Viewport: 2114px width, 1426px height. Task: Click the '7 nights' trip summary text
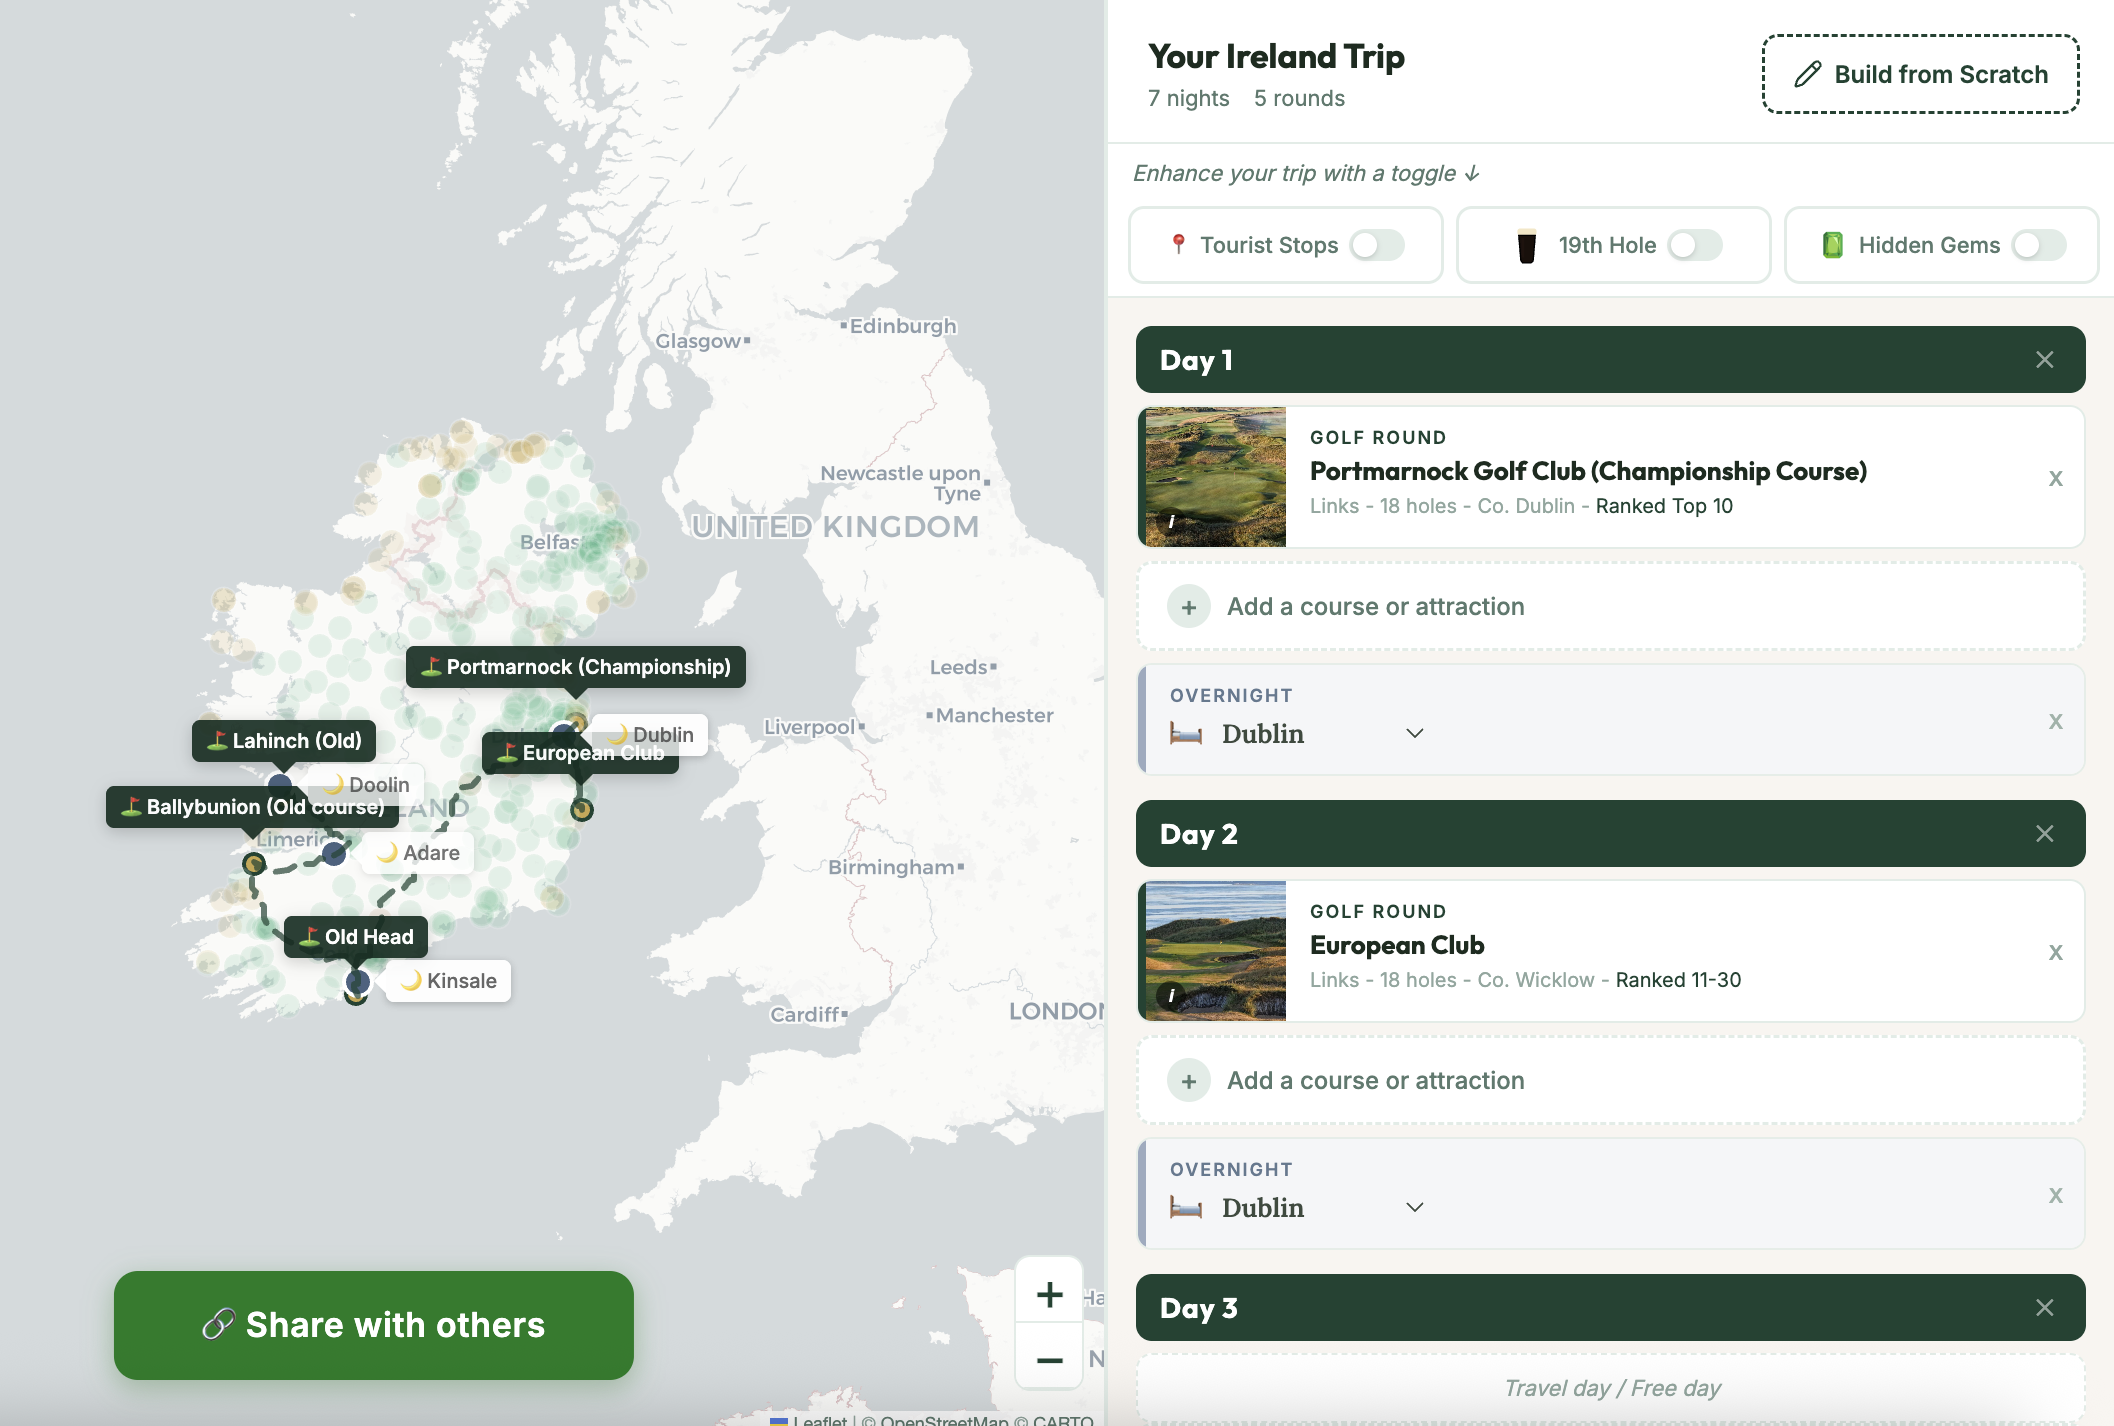(1189, 98)
